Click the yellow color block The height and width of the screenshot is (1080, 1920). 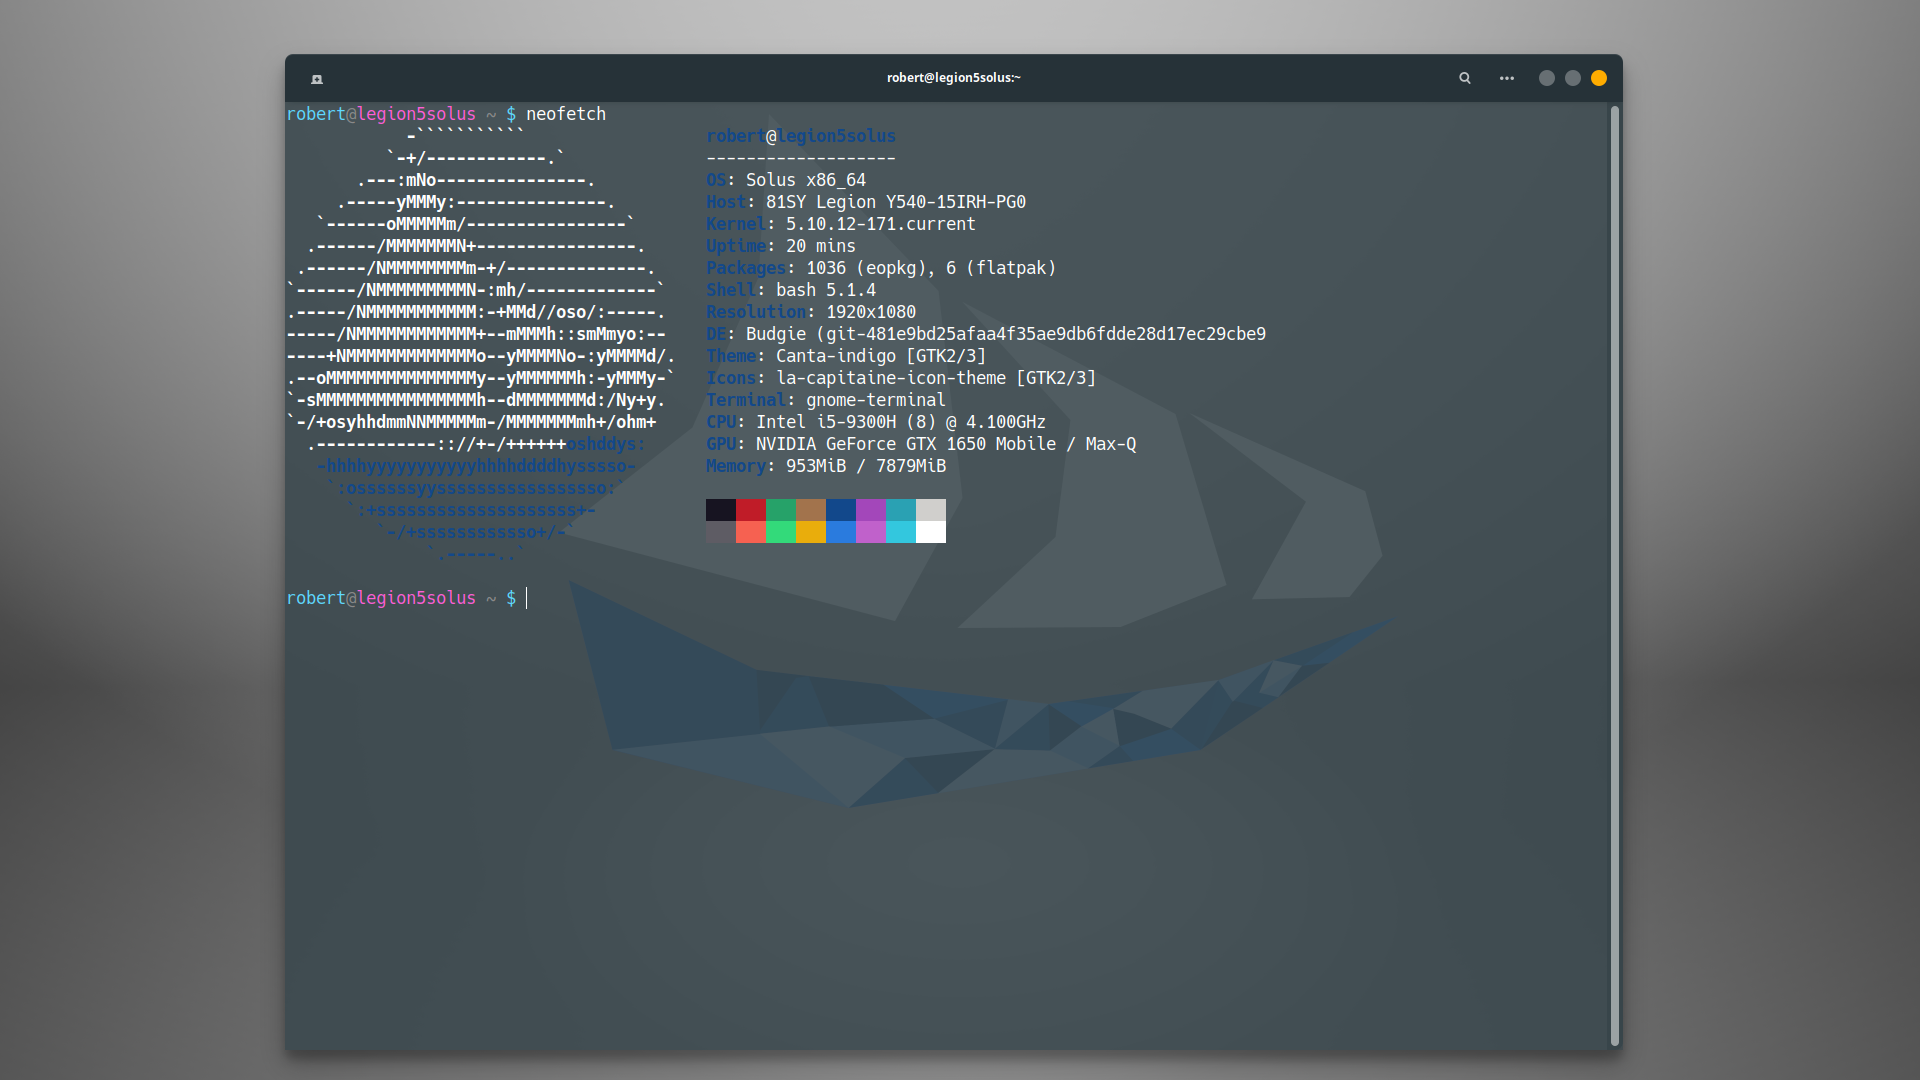point(811,532)
